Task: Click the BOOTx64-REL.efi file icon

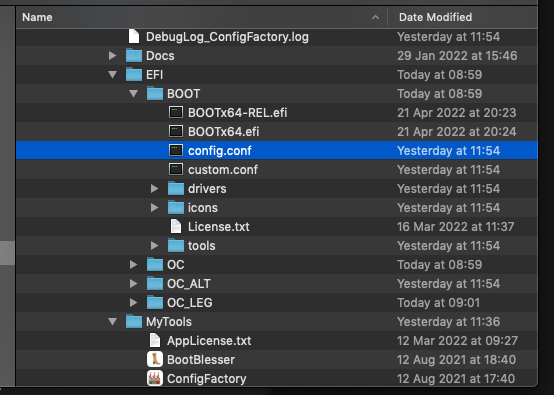Action: (176, 113)
